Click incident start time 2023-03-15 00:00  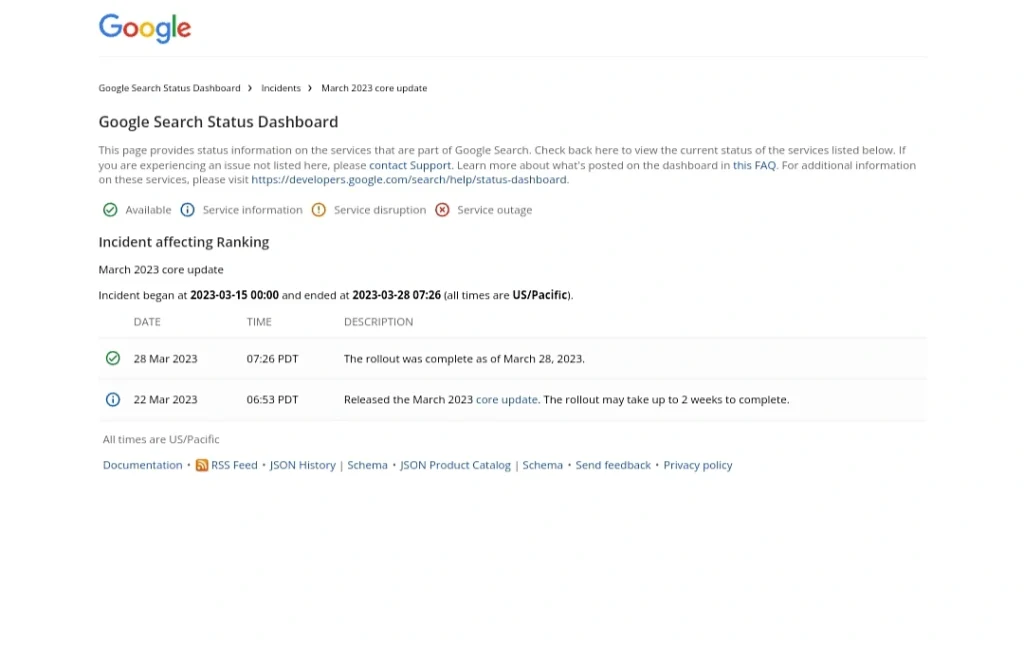coord(234,295)
